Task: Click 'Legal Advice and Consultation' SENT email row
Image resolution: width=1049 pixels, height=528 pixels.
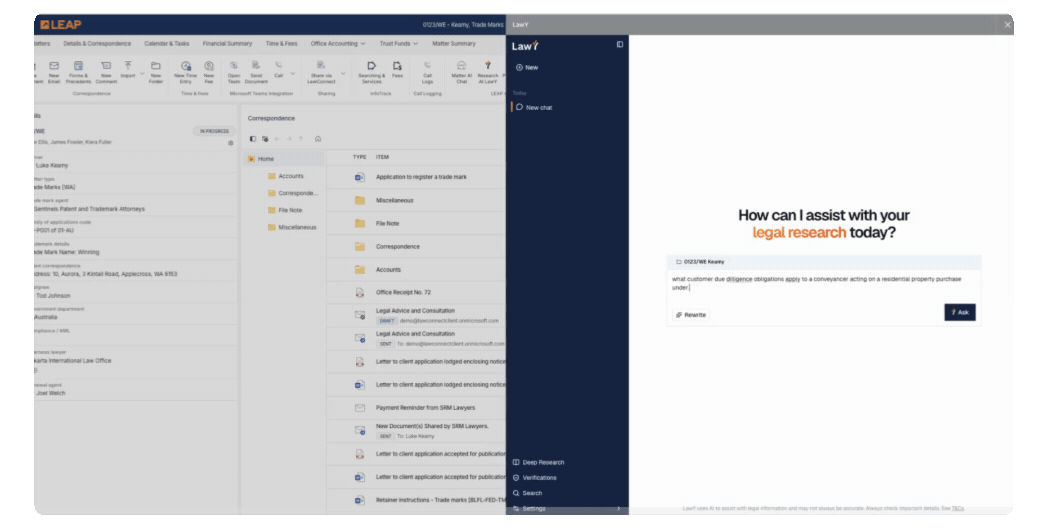Action: pyautogui.click(x=416, y=339)
